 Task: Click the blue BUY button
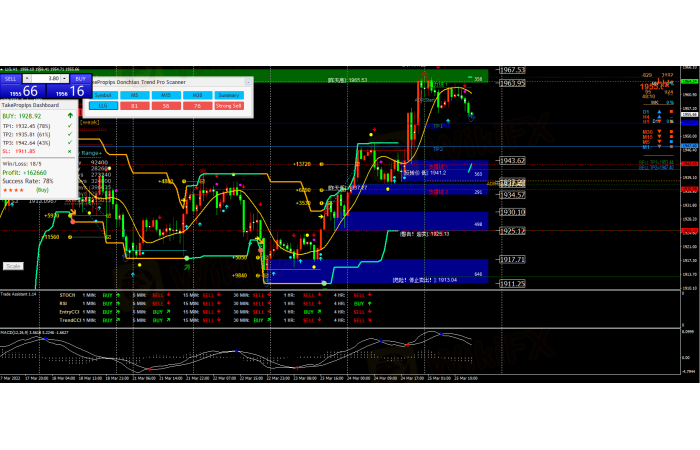(x=80, y=77)
